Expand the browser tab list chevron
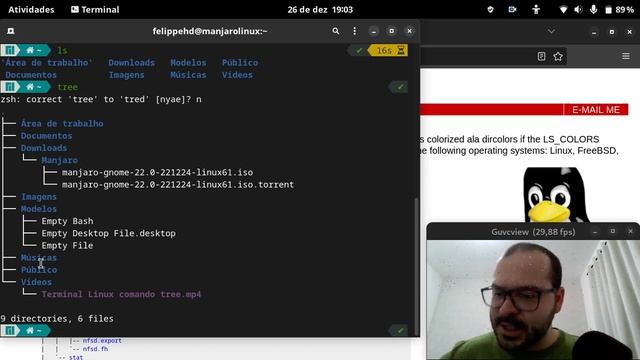640x360 pixels. 551,31
